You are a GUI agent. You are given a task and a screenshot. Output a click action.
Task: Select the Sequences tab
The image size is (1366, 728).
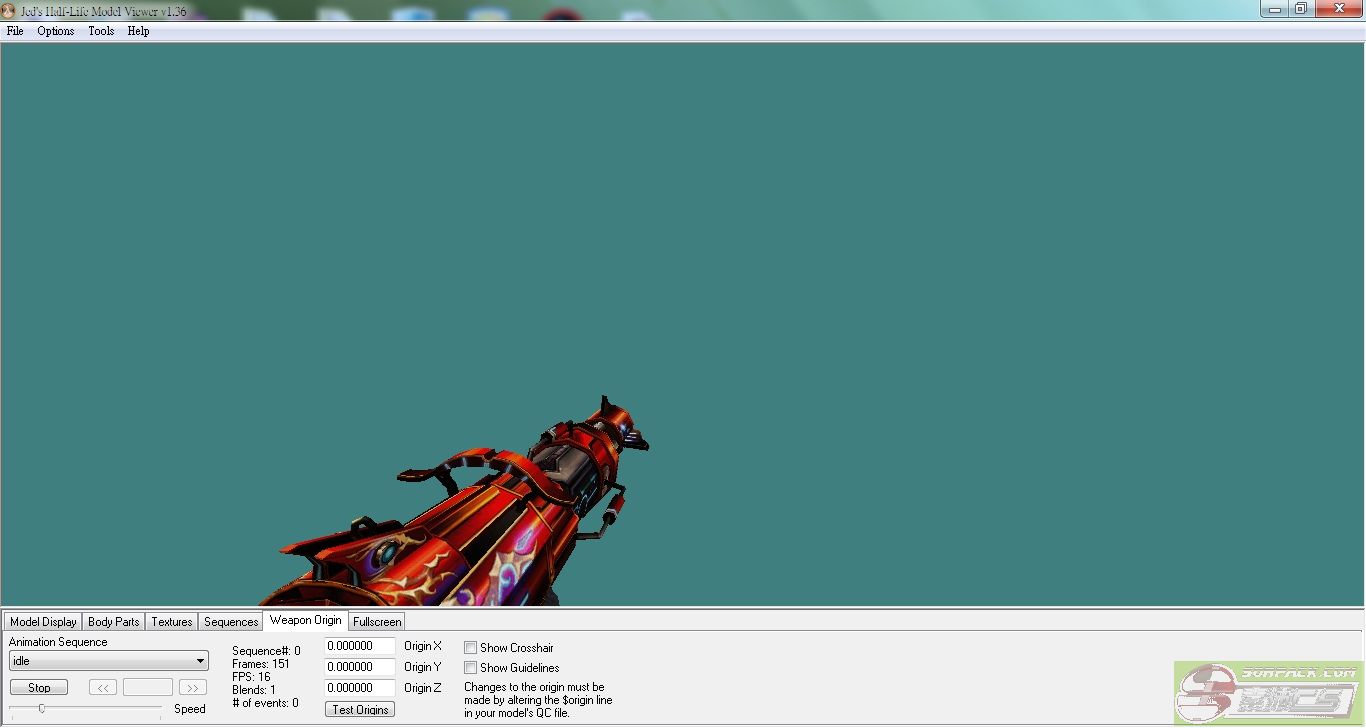point(231,622)
